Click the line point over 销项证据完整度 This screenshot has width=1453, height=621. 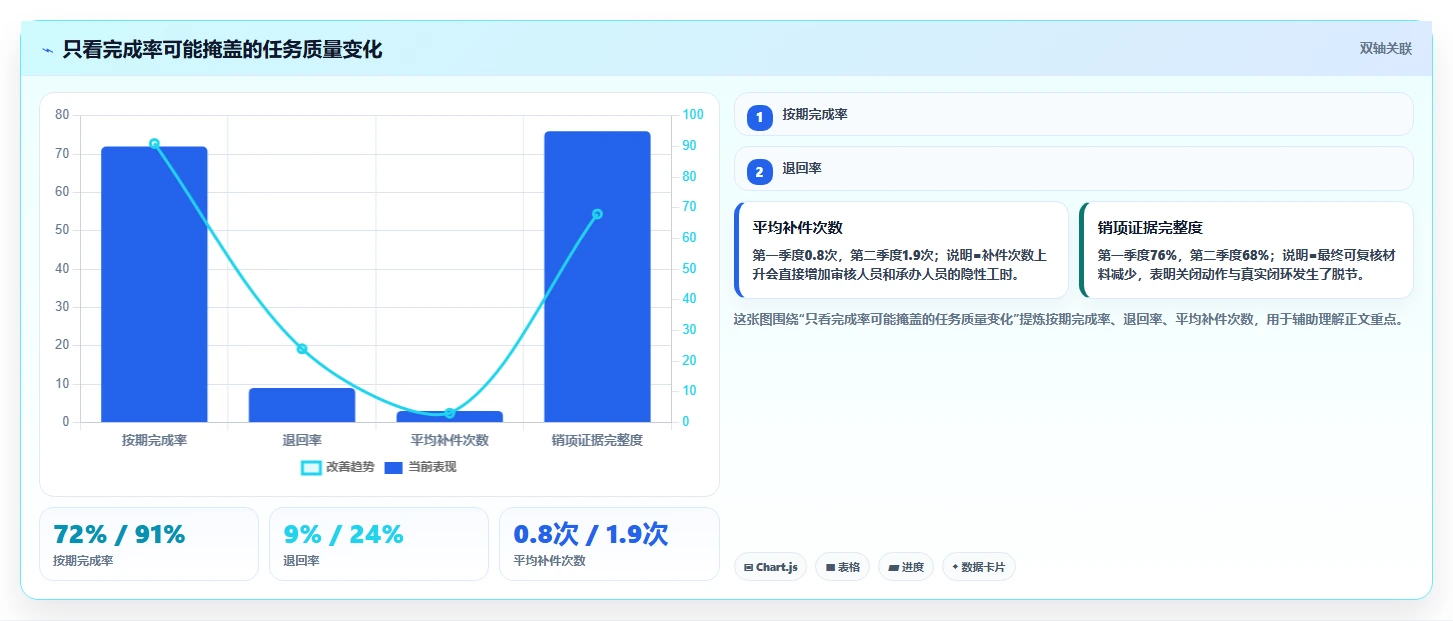click(x=597, y=214)
